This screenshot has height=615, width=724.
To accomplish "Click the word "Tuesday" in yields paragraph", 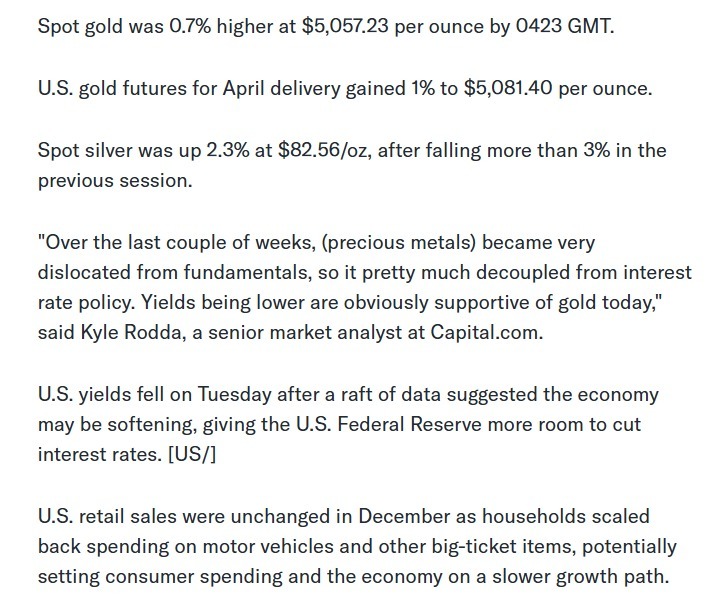I will pyautogui.click(x=235, y=395).
